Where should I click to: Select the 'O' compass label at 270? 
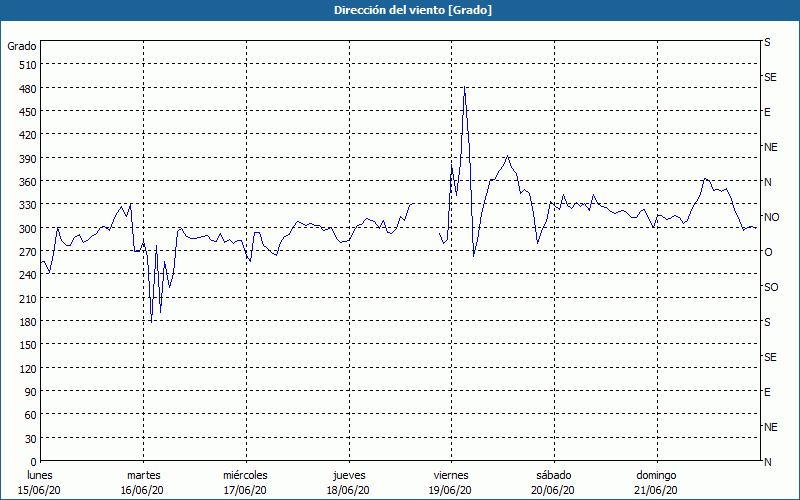coord(768,252)
